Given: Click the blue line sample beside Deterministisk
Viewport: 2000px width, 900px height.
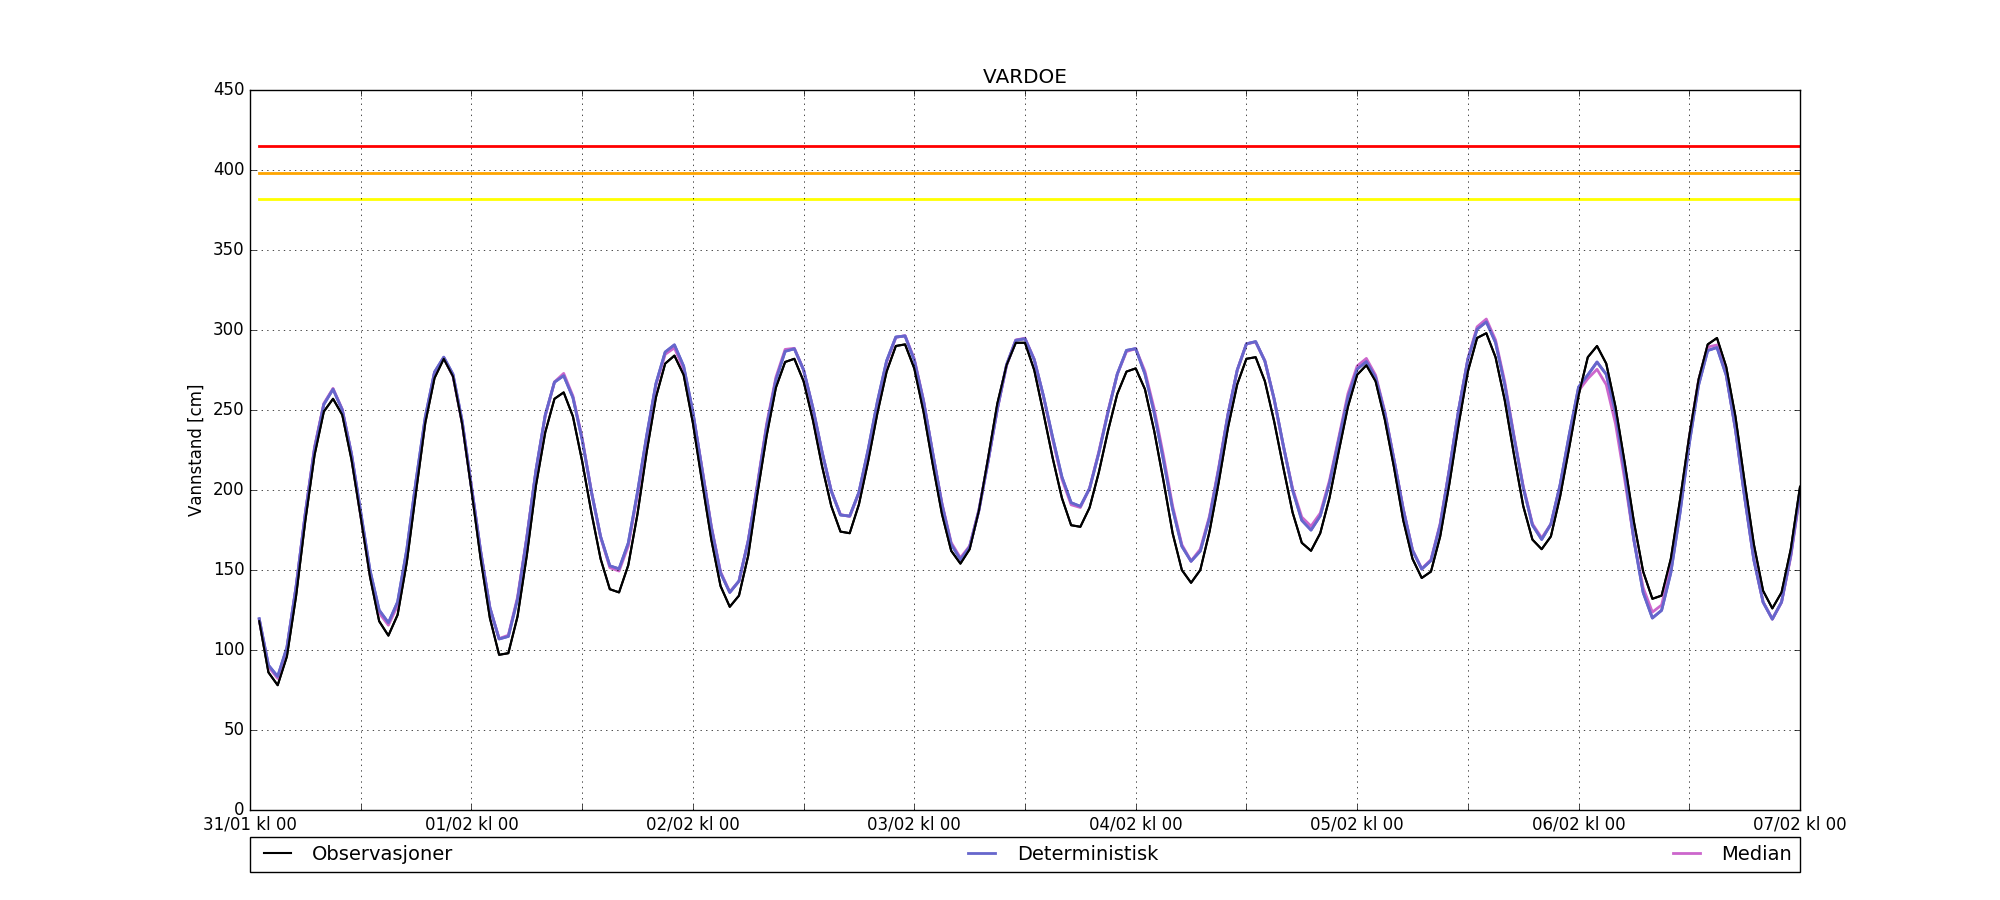Looking at the screenshot, I should (982, 854).
